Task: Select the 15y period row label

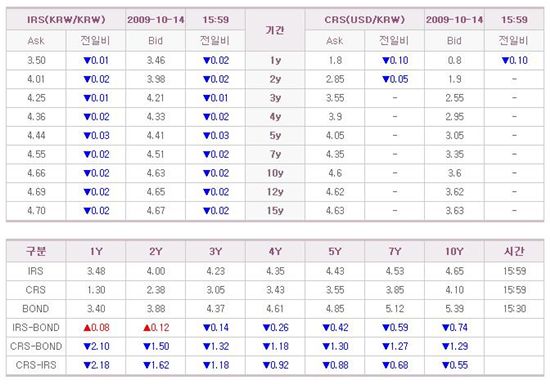Action: [x=275, y=210]
